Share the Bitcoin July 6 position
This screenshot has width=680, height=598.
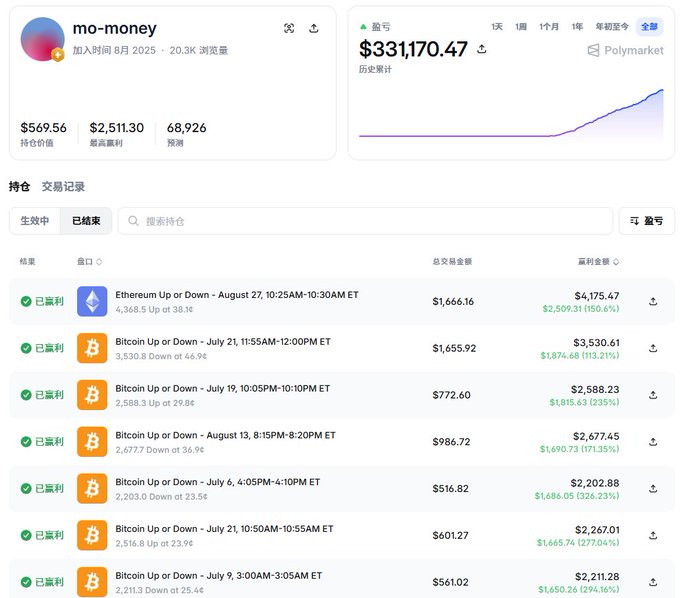pyautogui.click(x=653, y=489)
